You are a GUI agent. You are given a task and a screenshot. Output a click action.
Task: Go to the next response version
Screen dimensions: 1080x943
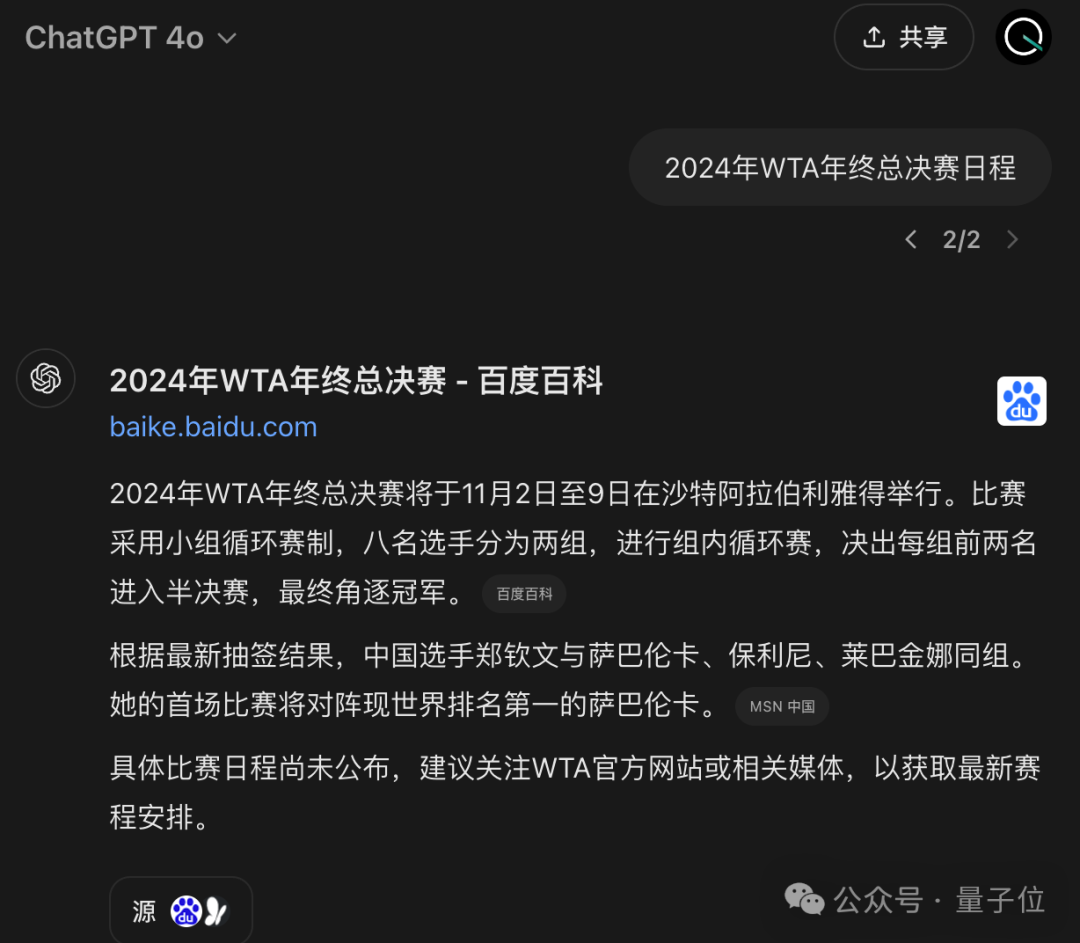(x=1012, y=240)
